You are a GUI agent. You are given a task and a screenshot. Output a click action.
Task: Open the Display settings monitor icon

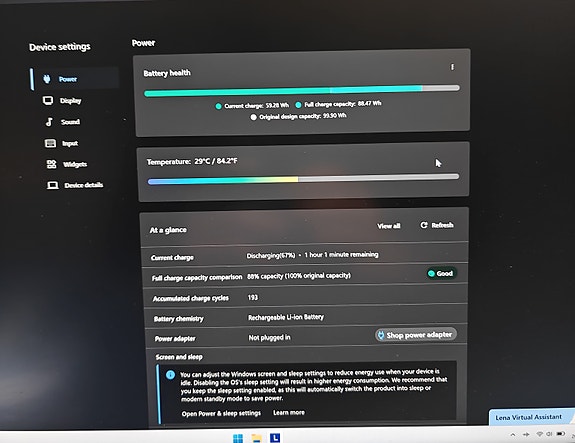click(48, 100)
